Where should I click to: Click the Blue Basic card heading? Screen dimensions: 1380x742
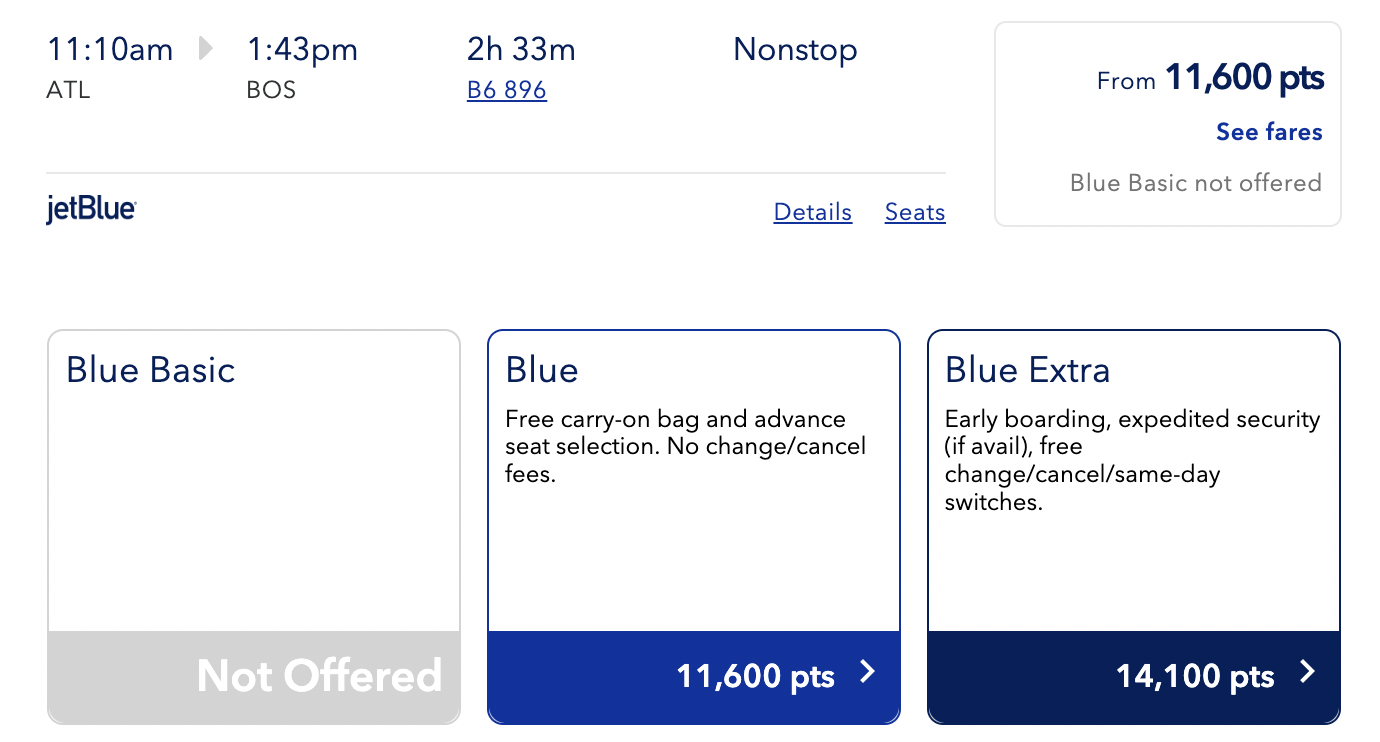[151, 370]
